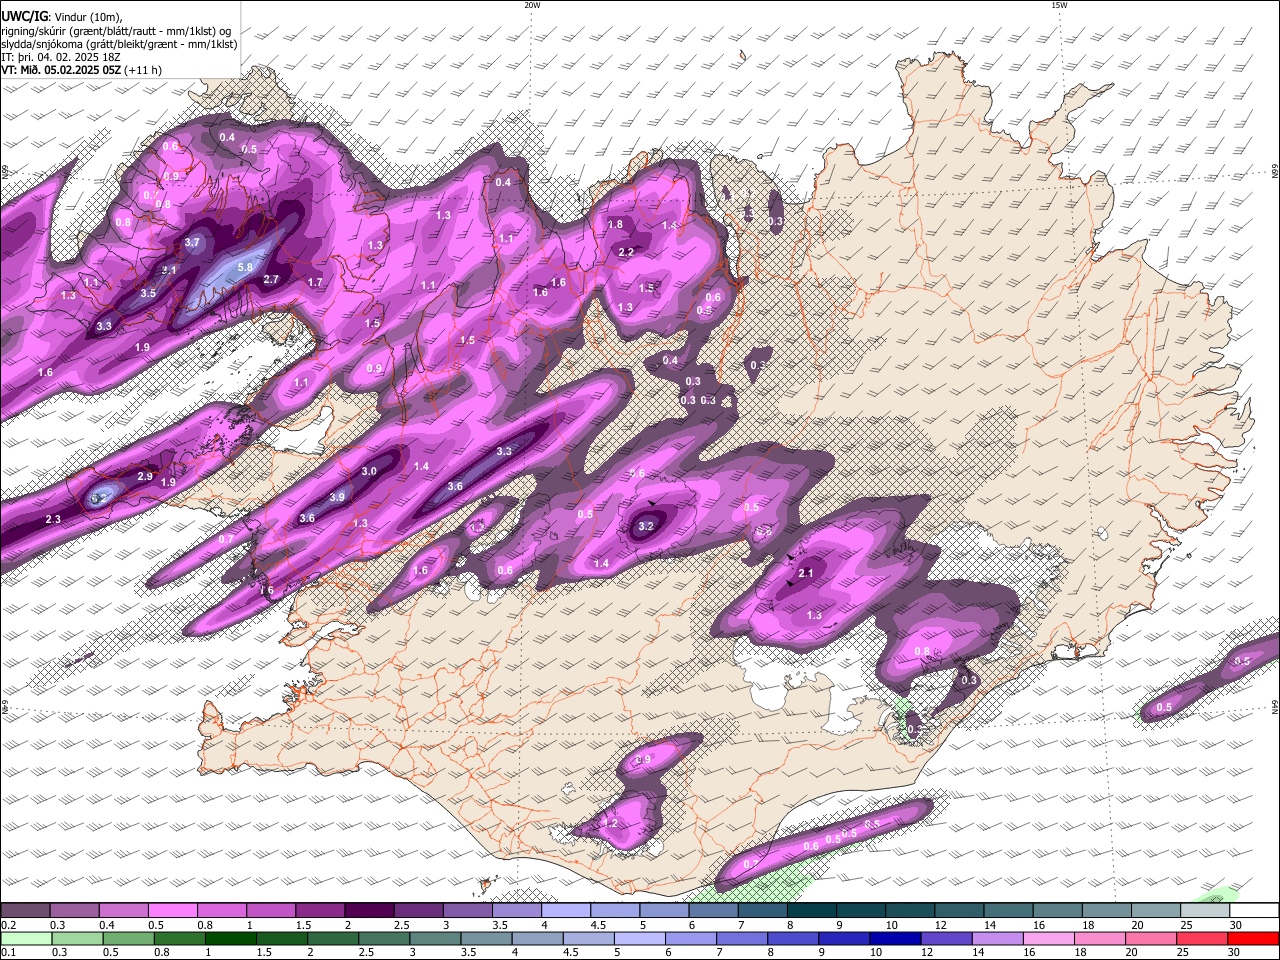Click the violet 14 rain legend swatch
Image resolution: width=1280 pixels, height=960 pixels.
996,938
